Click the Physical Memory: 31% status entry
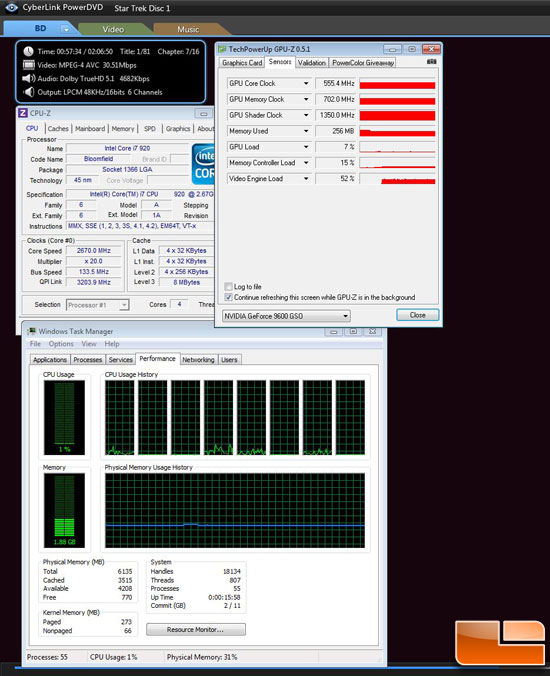Viewport: 550px width, 676px height. [202, 657]
